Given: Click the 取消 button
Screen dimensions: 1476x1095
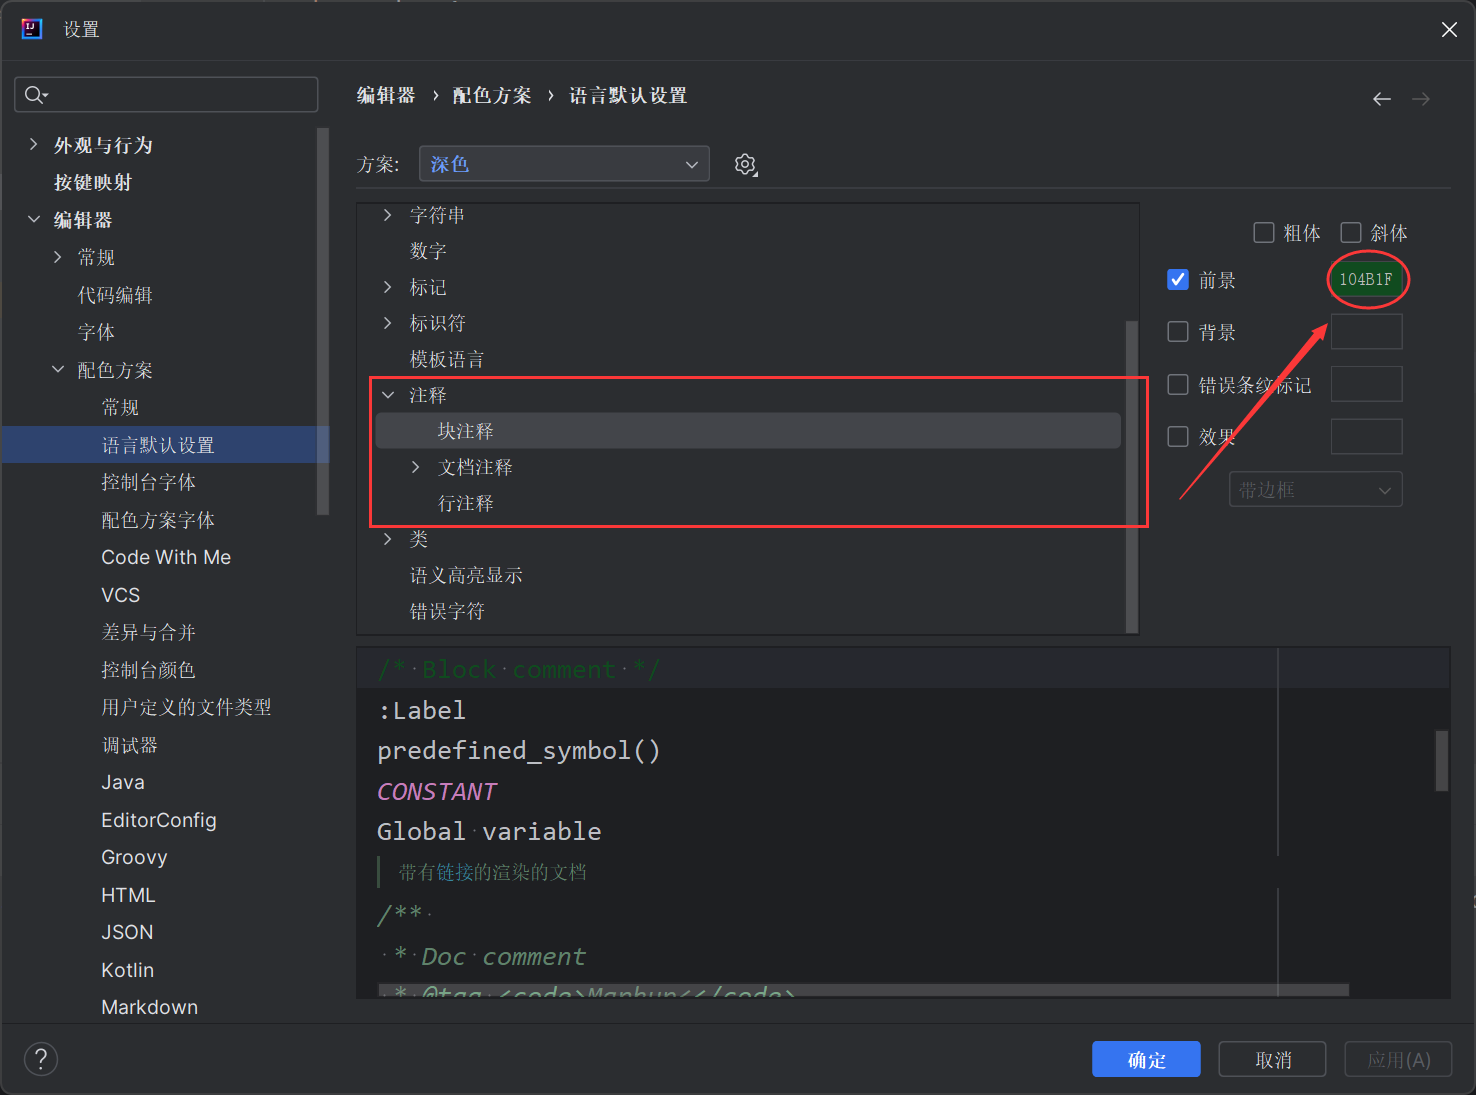Looking at the screenshot, I should [x=1272, y=1059].
